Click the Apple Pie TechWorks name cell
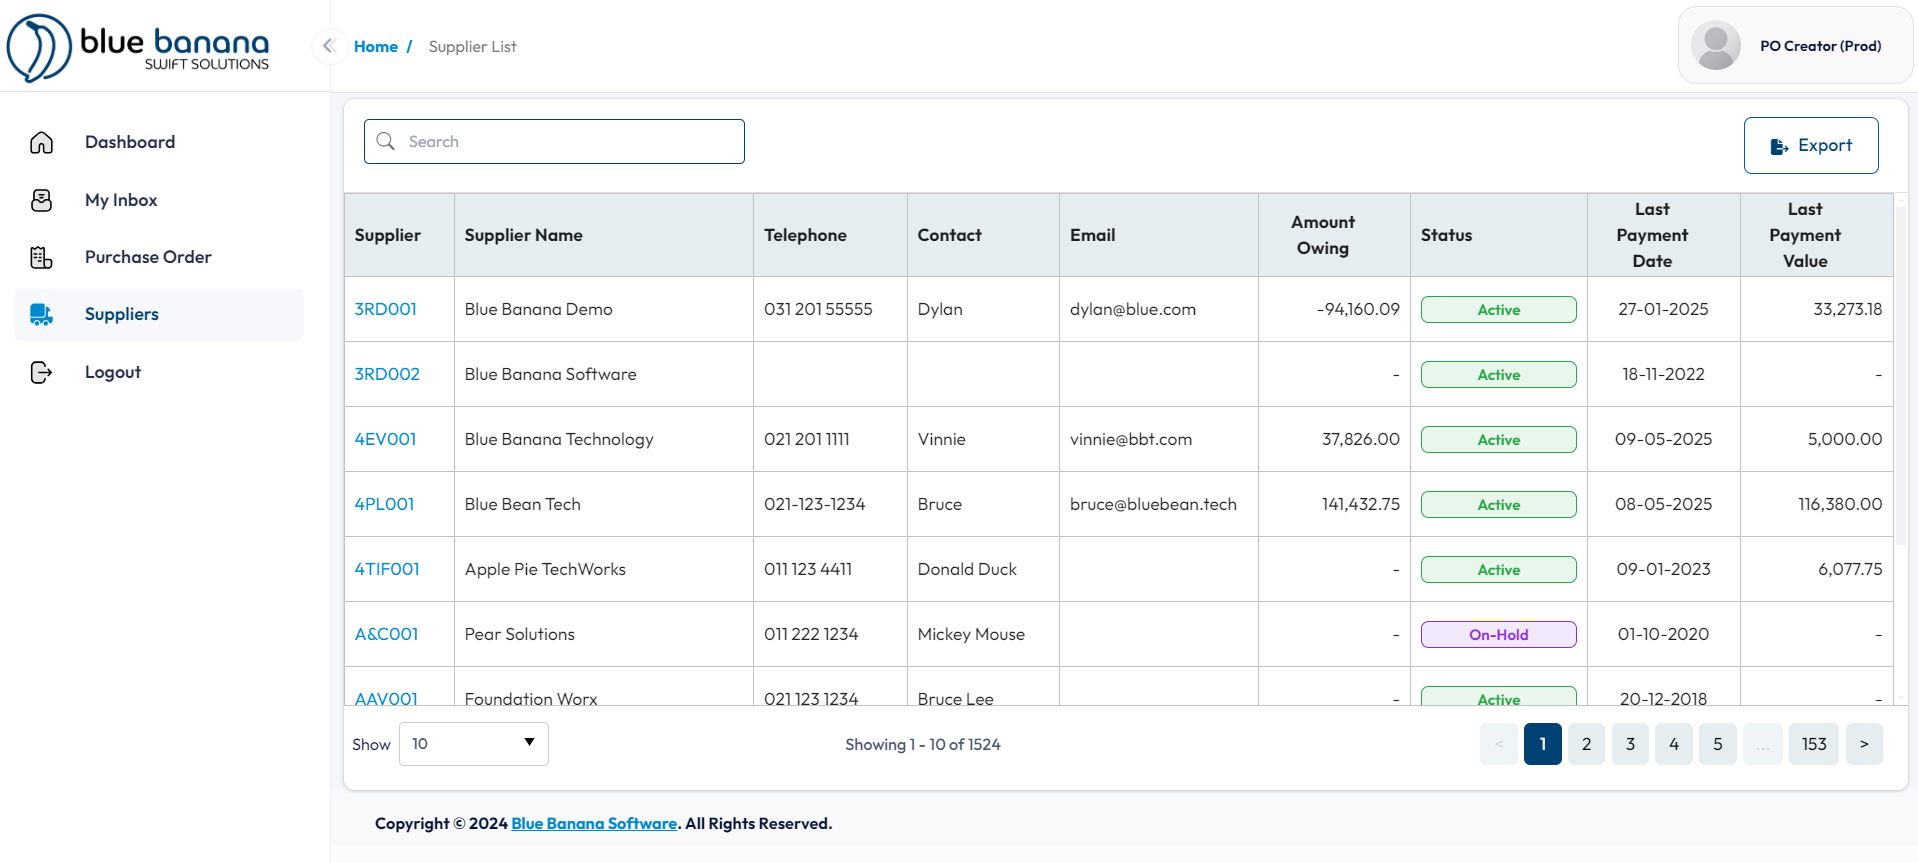 pyautogui.click(x=604, y=569)
